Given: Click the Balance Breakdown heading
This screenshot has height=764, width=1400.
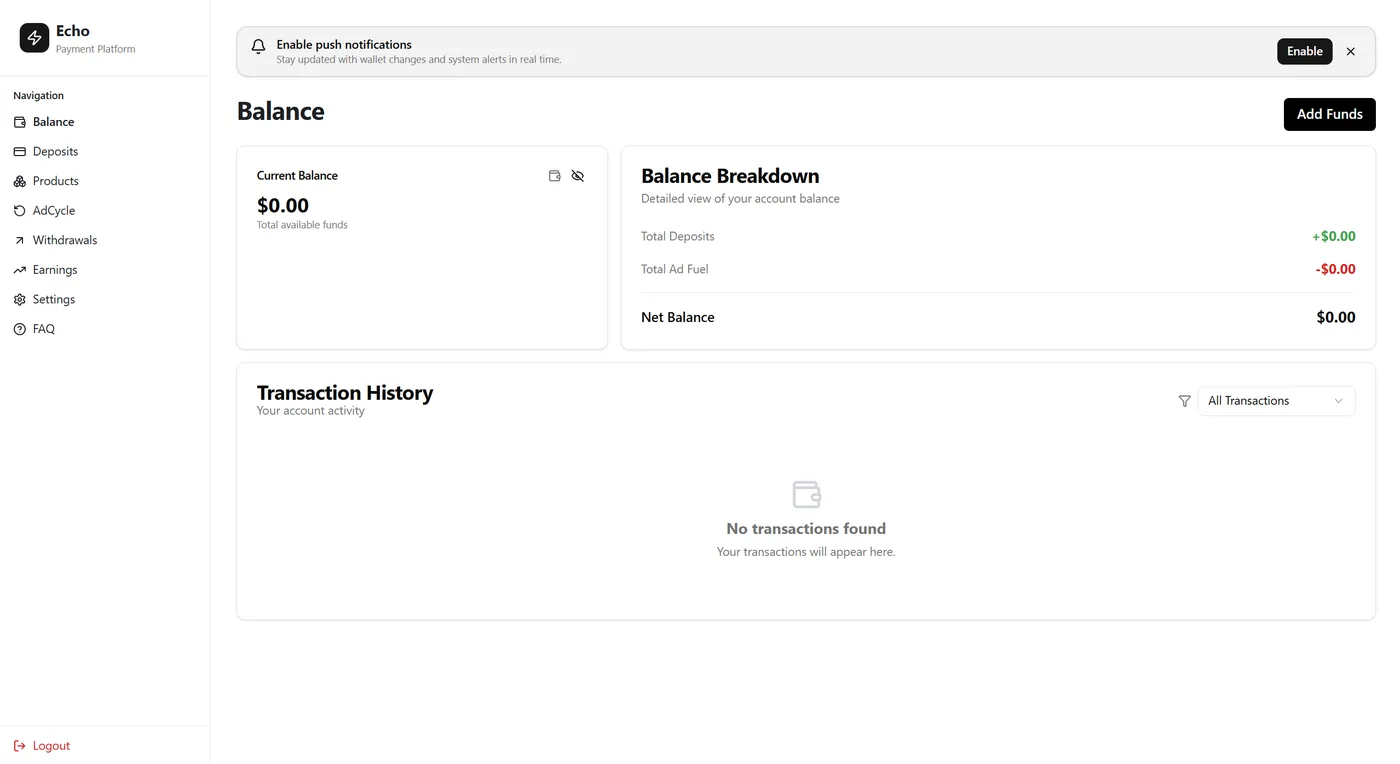Looking at the screenshot, I should pyautogui.click(x=730, y=176).
